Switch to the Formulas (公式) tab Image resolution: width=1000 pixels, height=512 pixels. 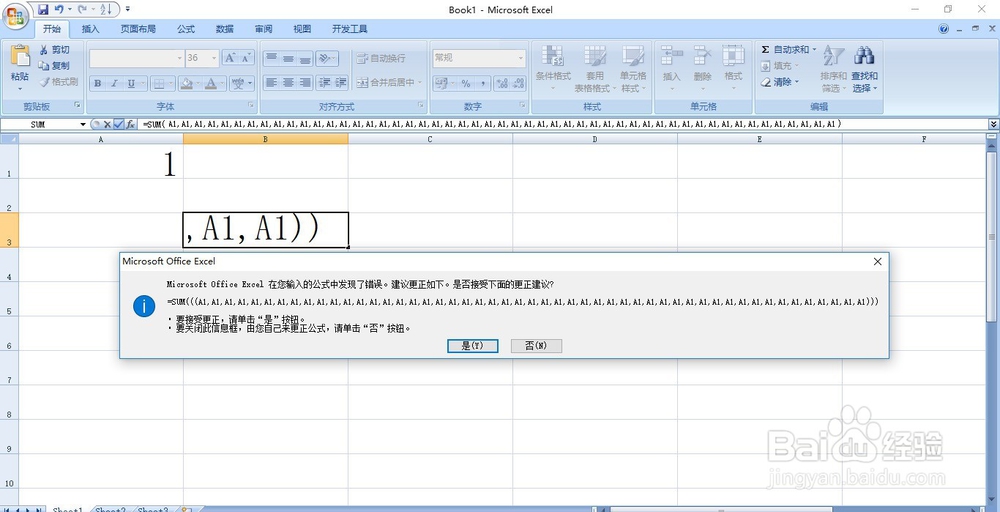[x=186, y=29]
